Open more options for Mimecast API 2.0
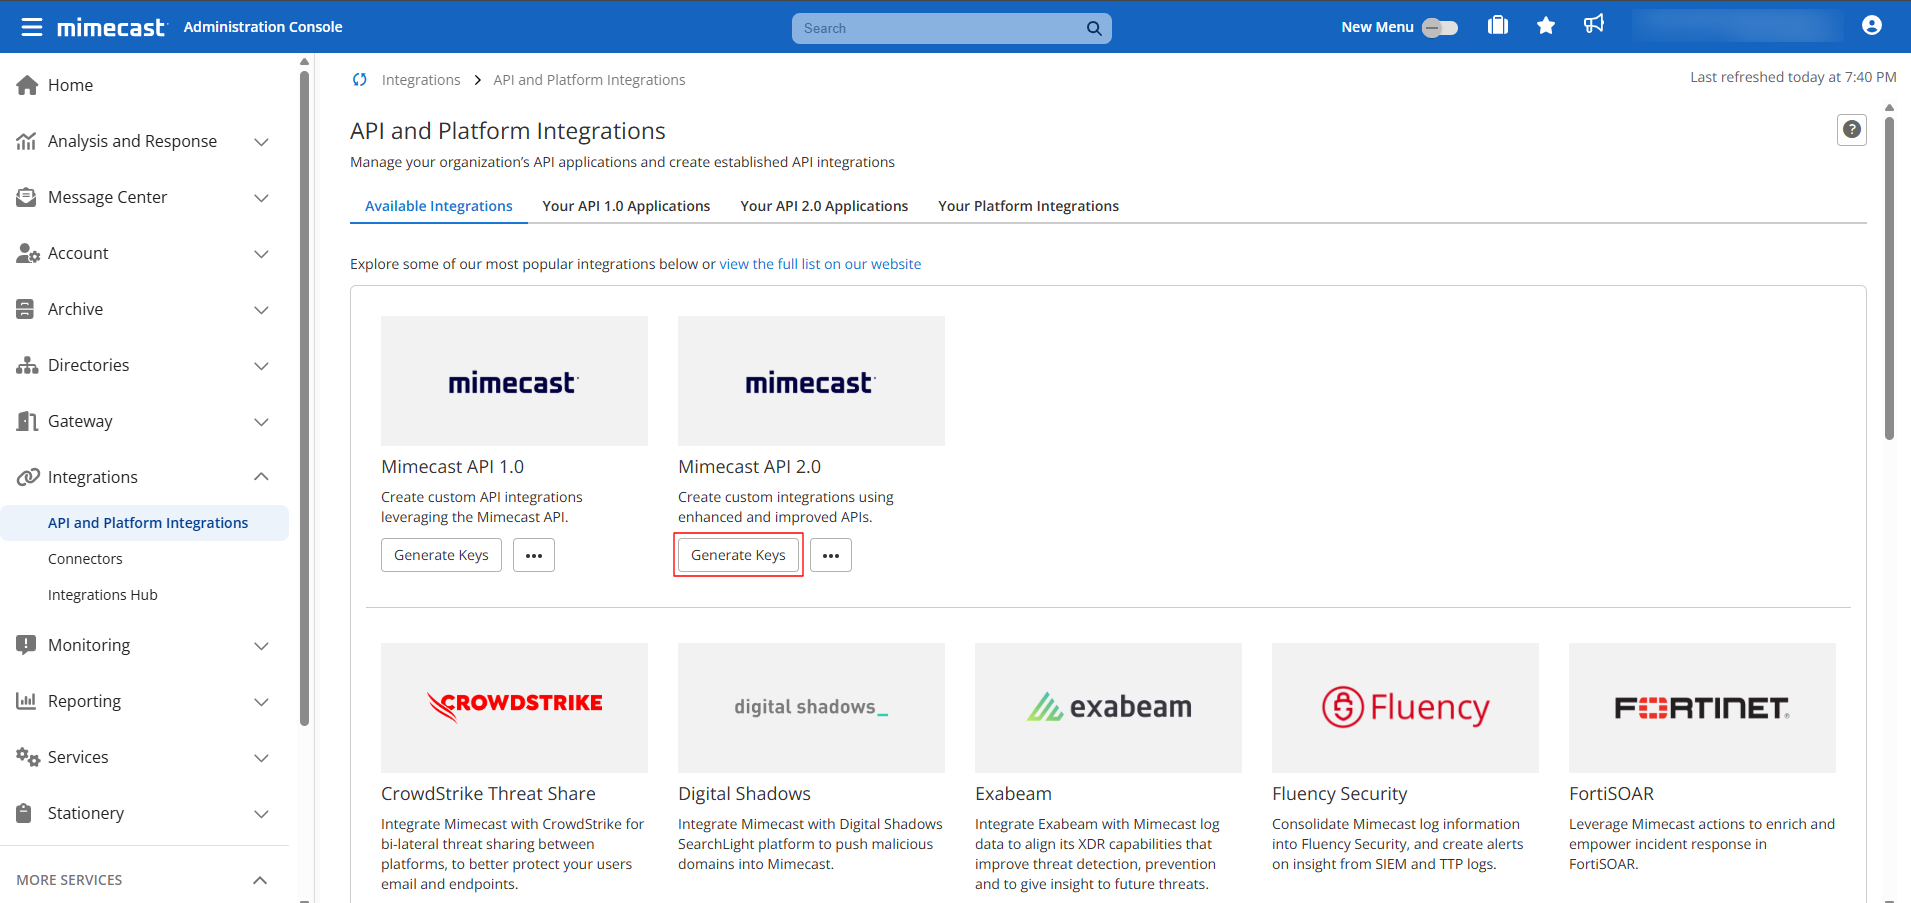Image resolution: width=1911 pixels, height=903 pixels. 831,555
